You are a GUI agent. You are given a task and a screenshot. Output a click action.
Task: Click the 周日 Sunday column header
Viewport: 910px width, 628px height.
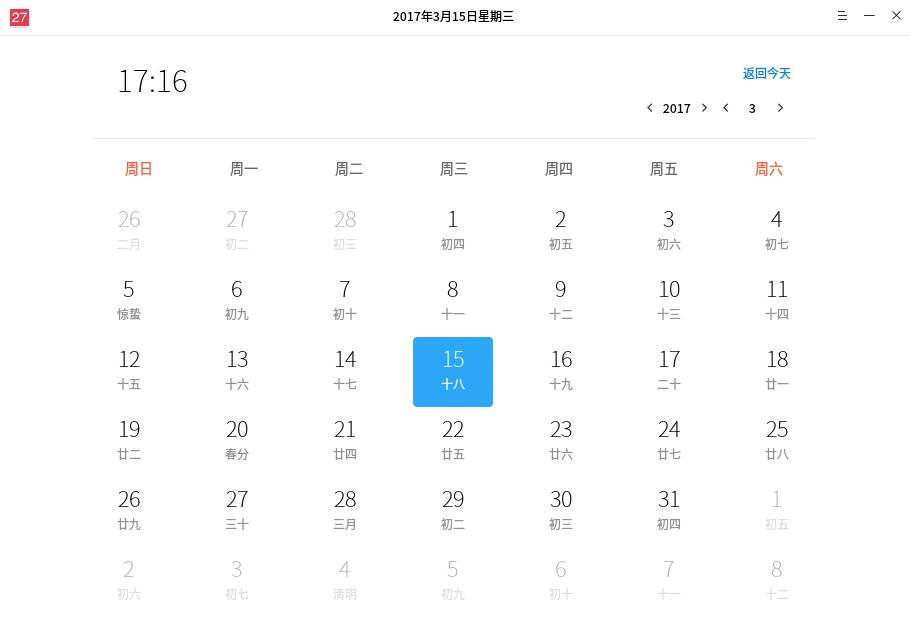(138, 169)
